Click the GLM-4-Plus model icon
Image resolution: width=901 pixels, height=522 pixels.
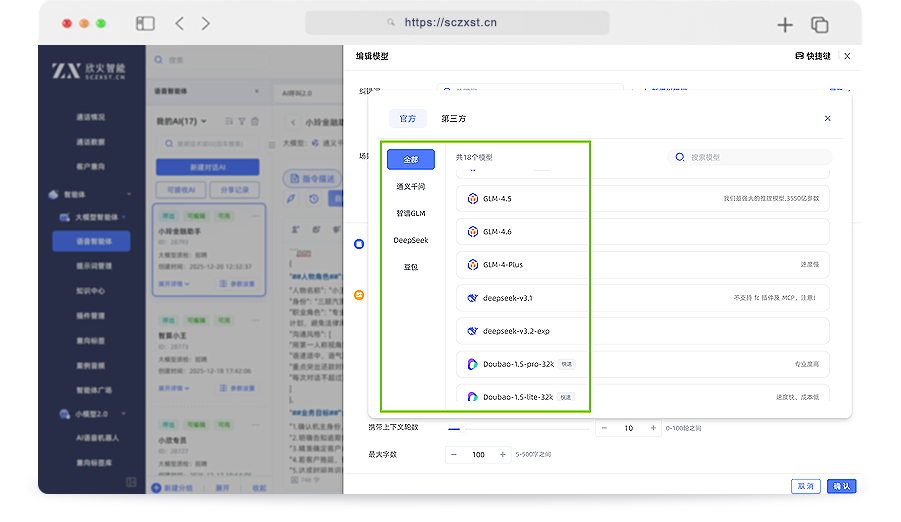pos(473,265)
